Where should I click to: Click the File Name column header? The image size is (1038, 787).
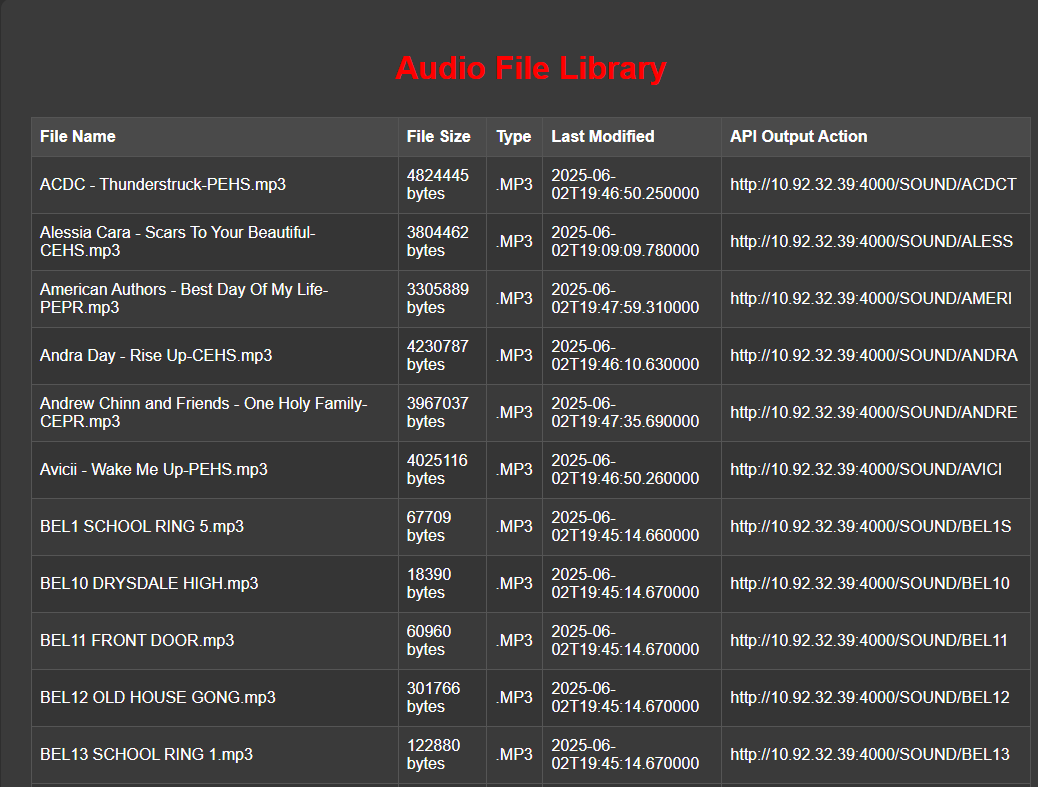click(x=78, y=136)
